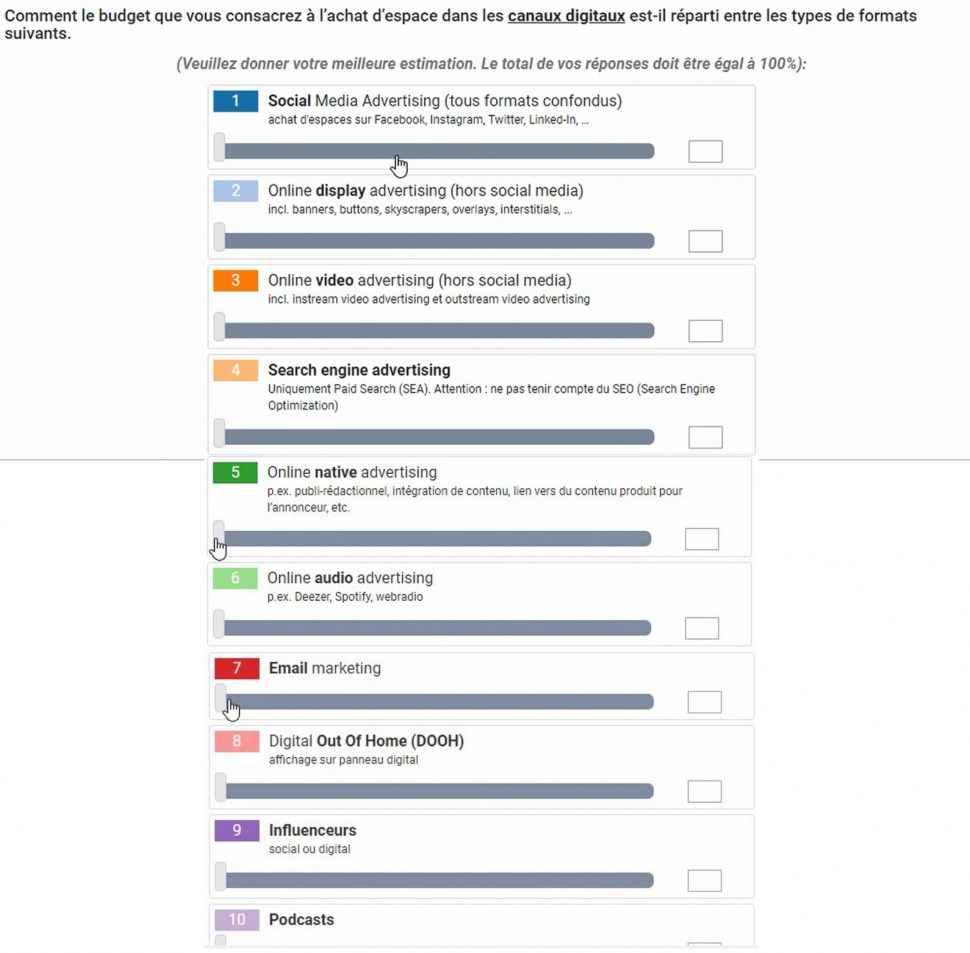Click the light orange number 4 badge
The image size is (970, 953).
[x=236, y=370]
